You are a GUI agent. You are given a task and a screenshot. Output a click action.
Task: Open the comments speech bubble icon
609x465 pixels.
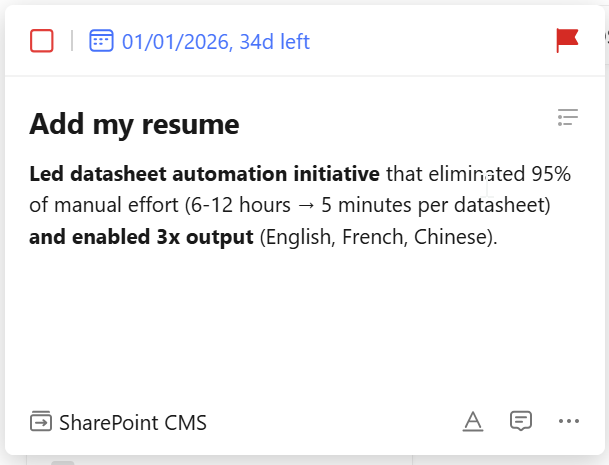point(520,421)
